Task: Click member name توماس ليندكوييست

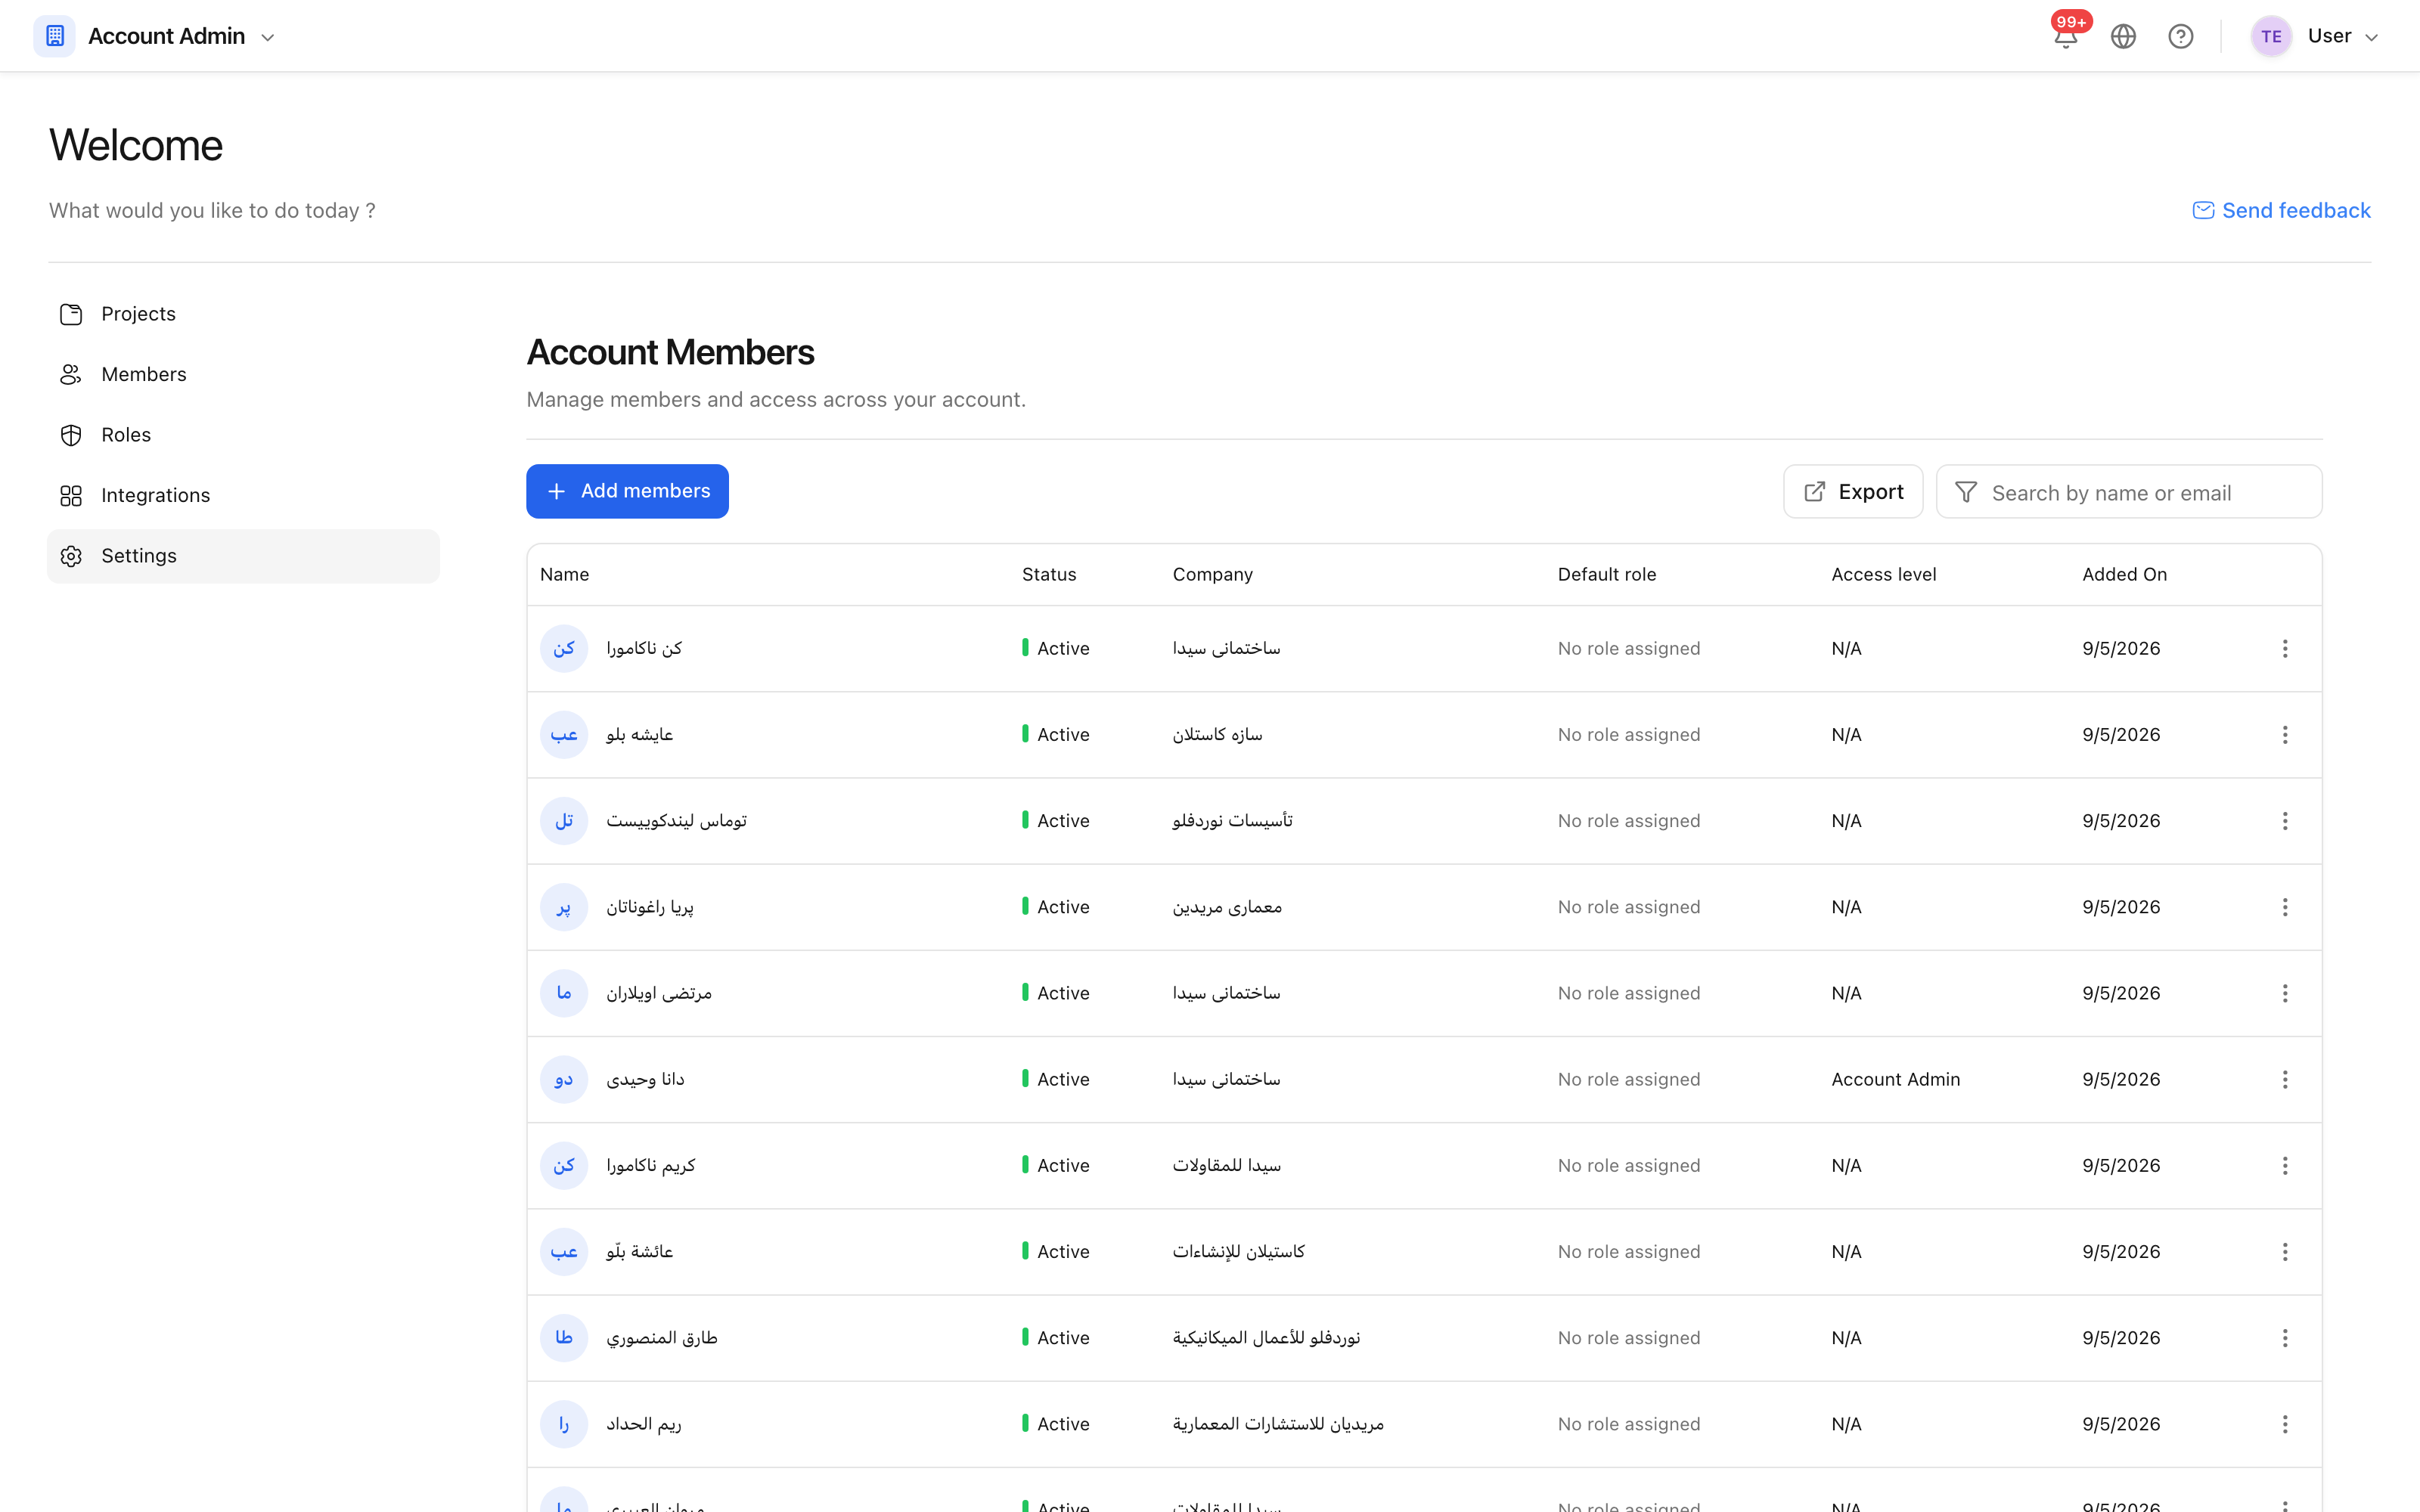Action: pyautogui.click(x=676, y=821)
